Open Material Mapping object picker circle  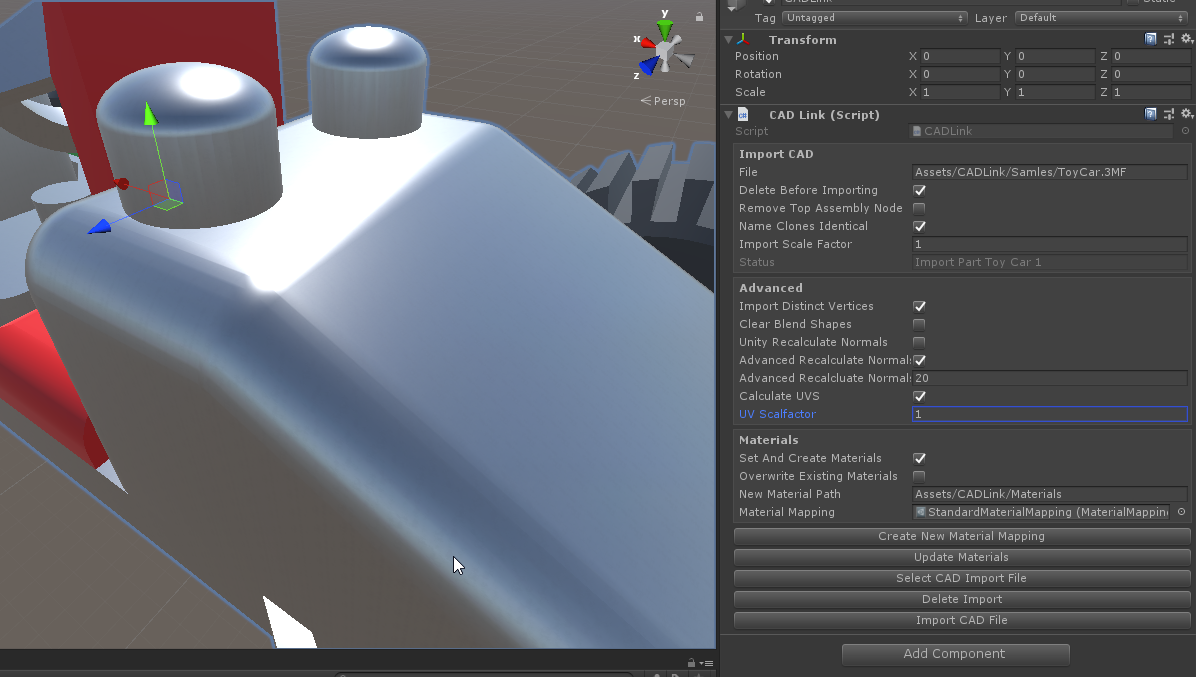tap(1181, 512)
